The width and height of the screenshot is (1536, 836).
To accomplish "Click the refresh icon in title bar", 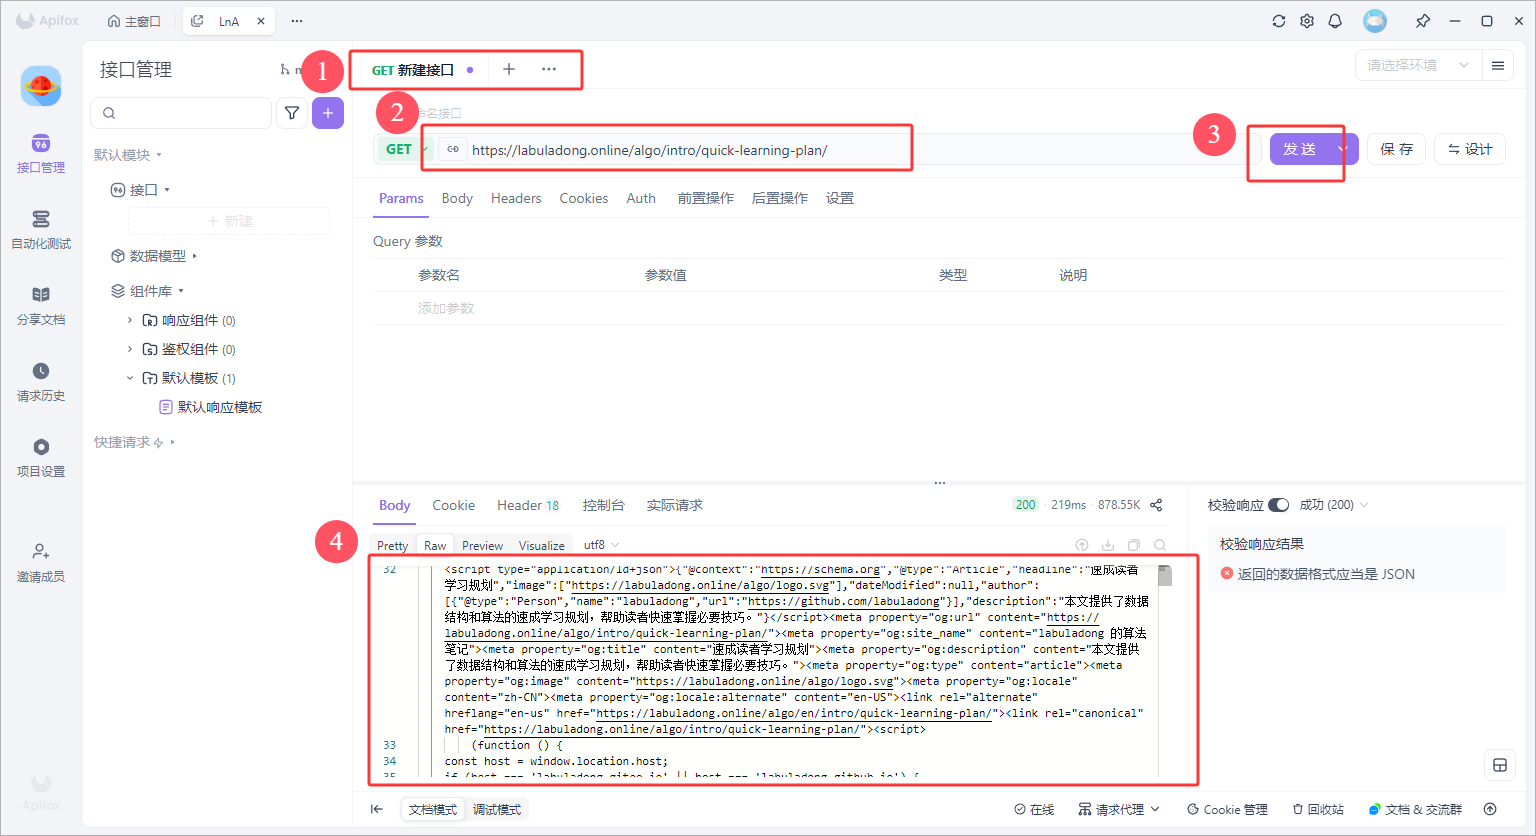I will 1279,21.
